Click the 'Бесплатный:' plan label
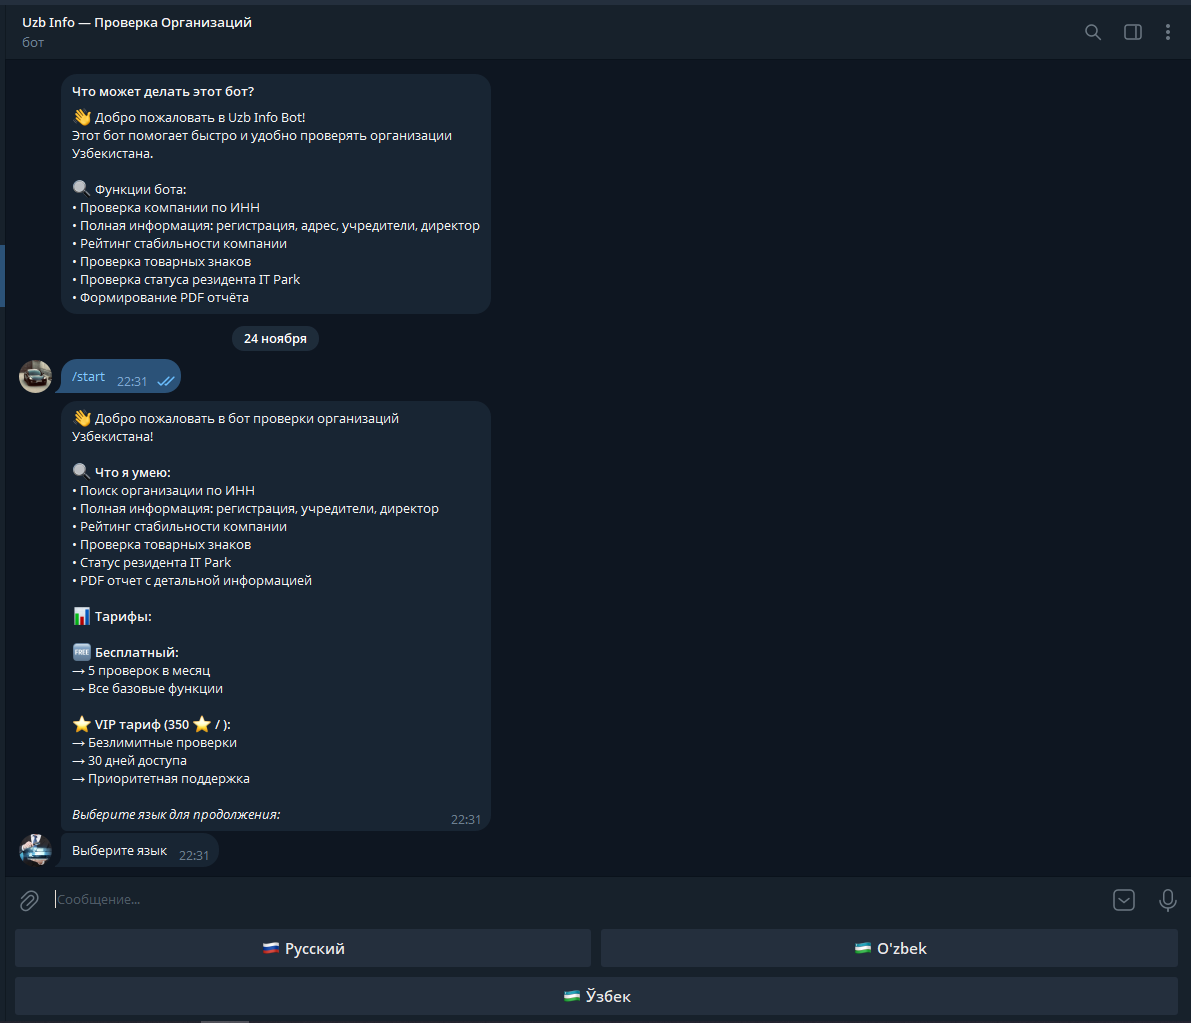Screen dimensions: 1191x1023 [136, 652]
